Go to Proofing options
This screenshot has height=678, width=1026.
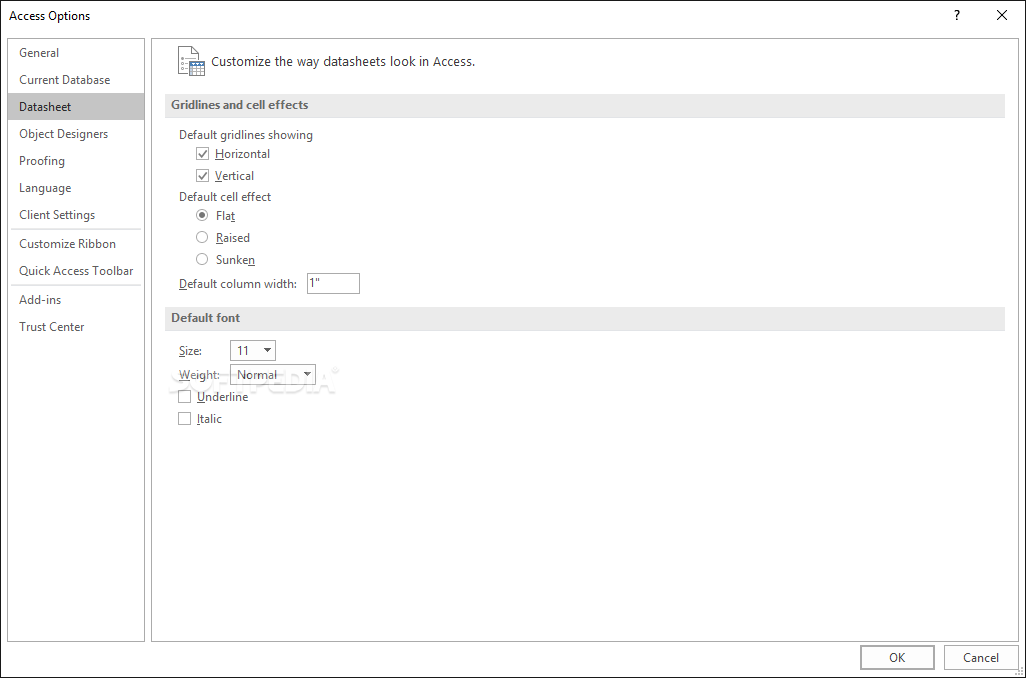(76, 161)
